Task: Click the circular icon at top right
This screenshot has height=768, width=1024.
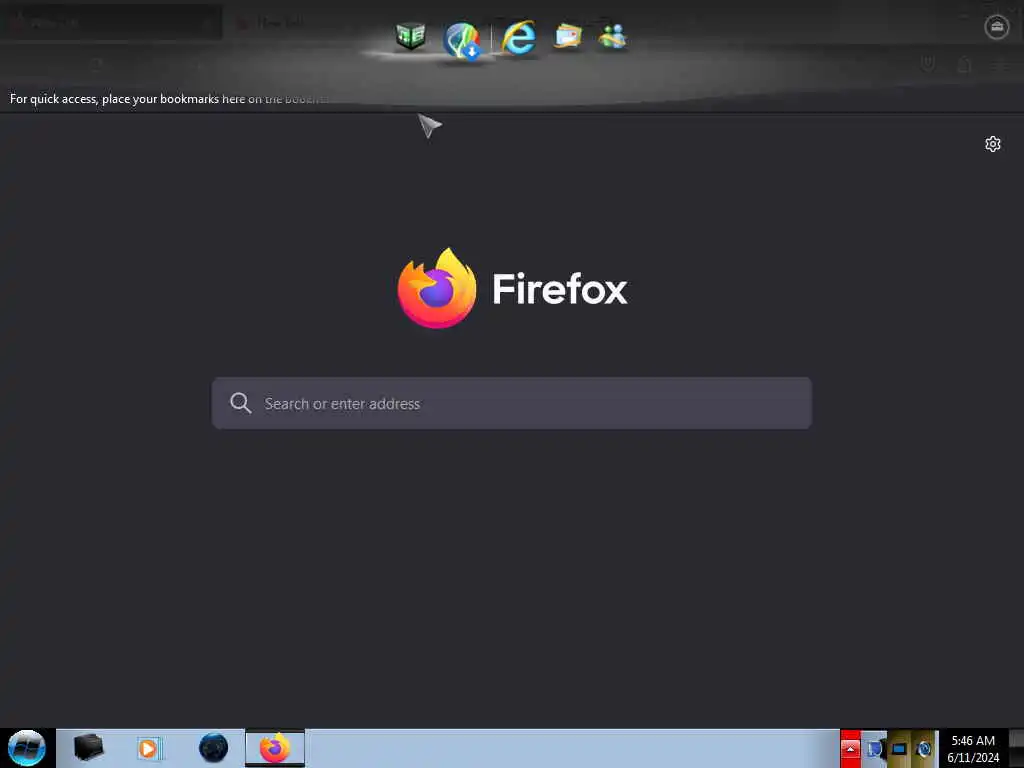Action: (x=997, y=27)
